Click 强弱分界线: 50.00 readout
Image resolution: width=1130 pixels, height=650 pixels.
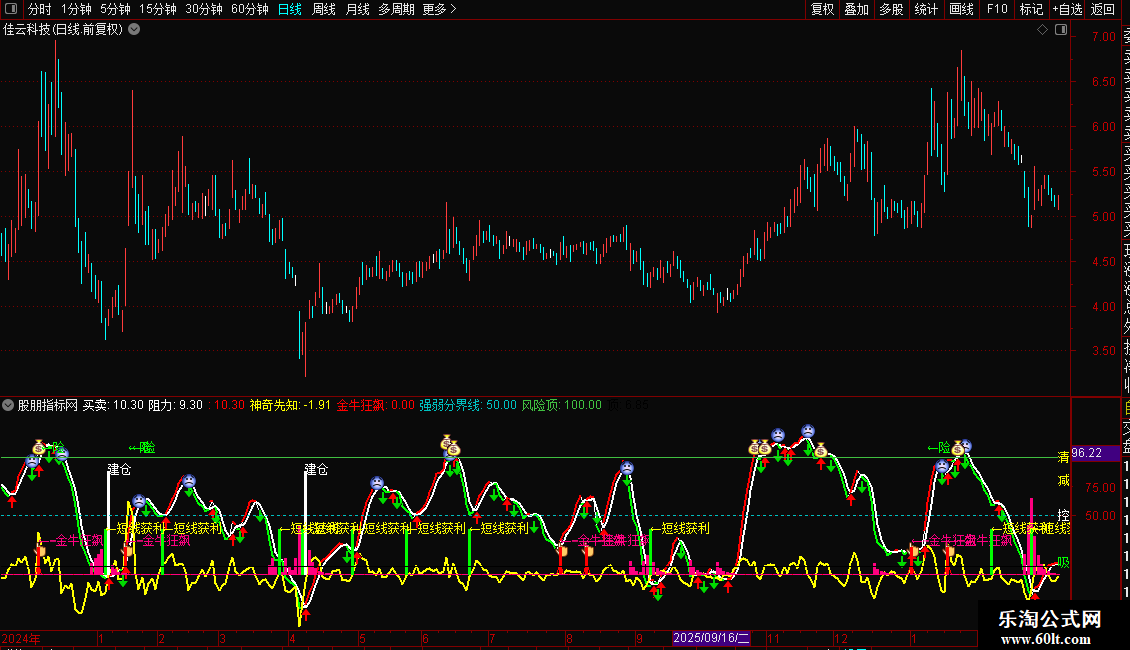(468, 405)
